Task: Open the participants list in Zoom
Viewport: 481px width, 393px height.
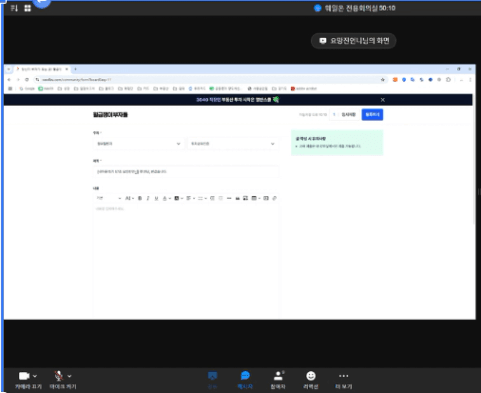Action: coord(278,380)
